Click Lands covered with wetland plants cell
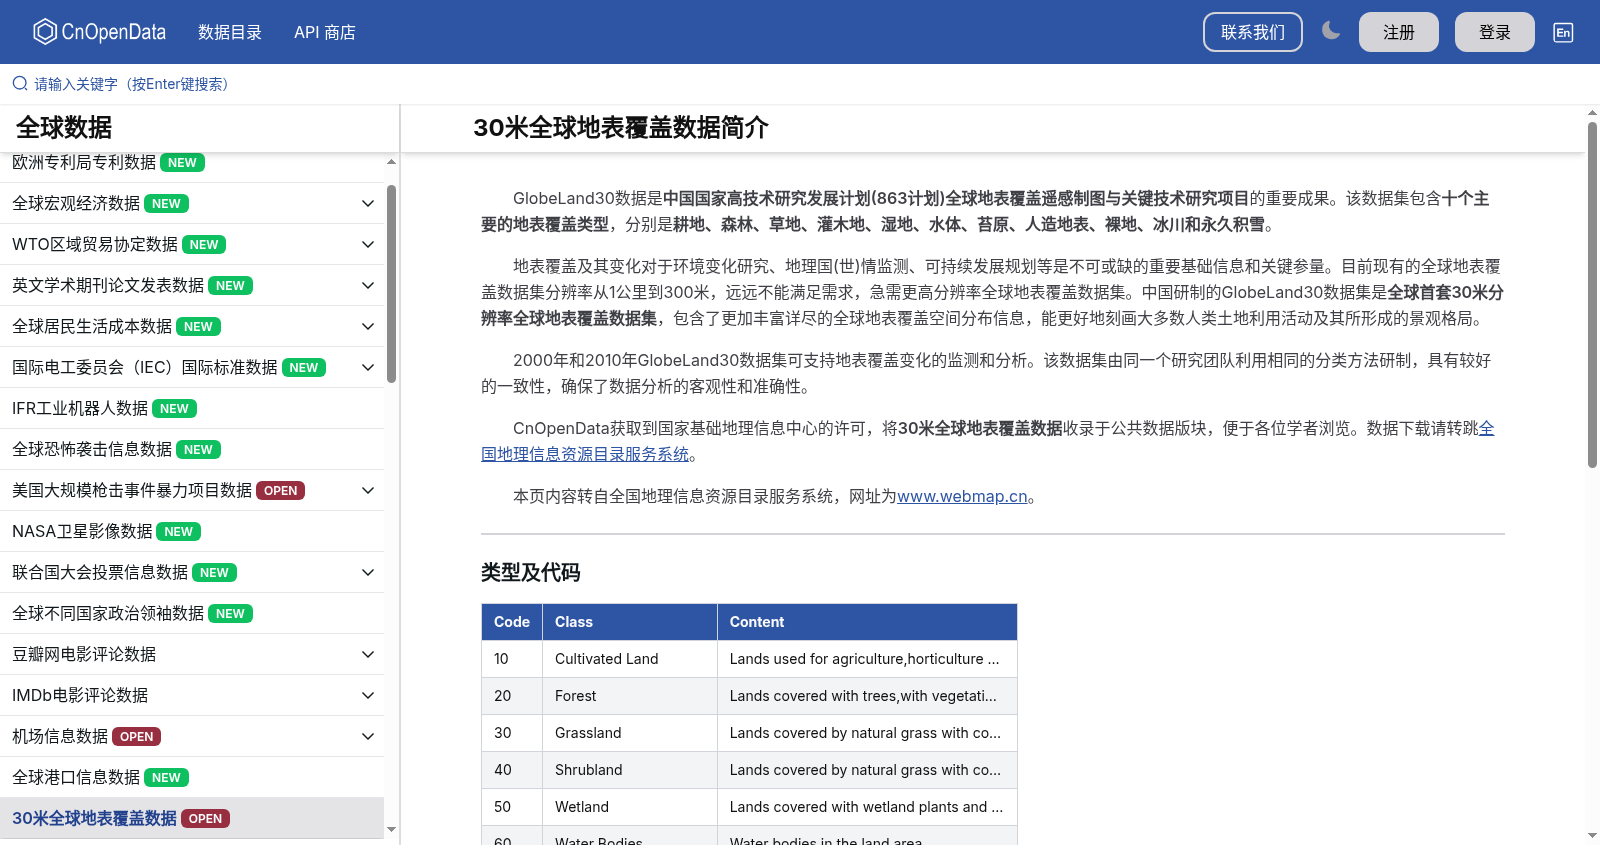 [867, 807]
